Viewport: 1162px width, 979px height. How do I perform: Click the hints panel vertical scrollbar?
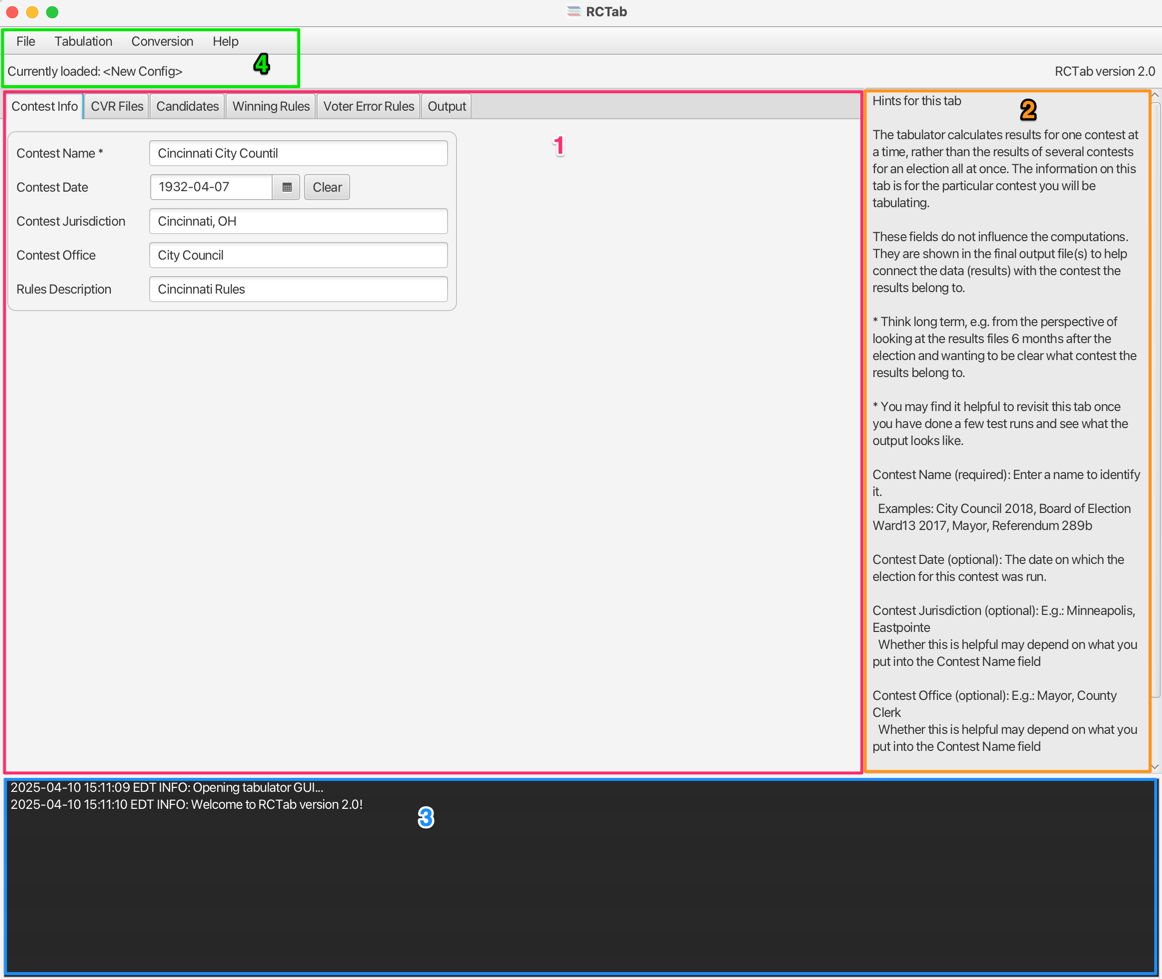point(1155,400)
